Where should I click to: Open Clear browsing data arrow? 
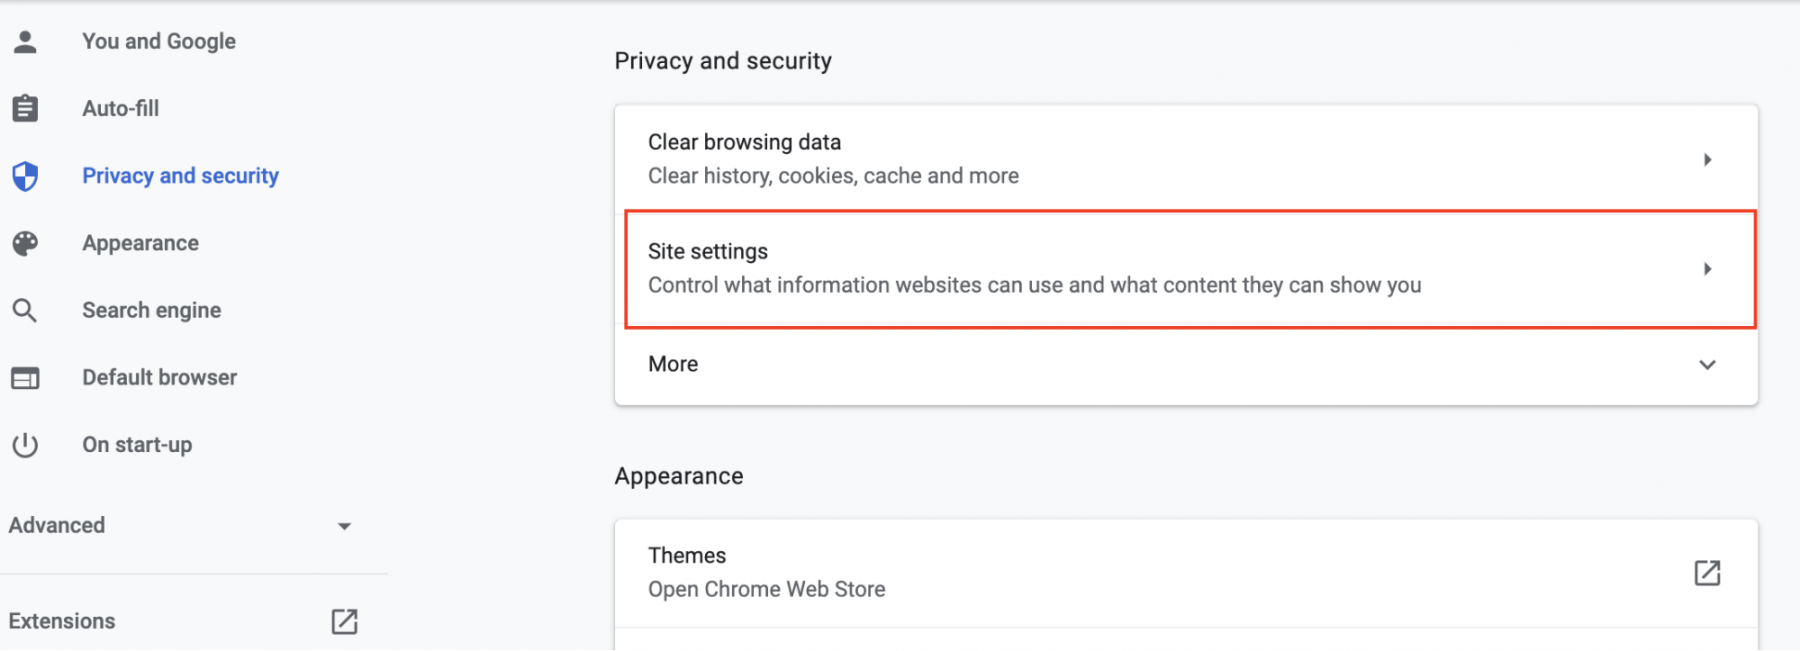pyautogui.click(x=1707, y=160)
